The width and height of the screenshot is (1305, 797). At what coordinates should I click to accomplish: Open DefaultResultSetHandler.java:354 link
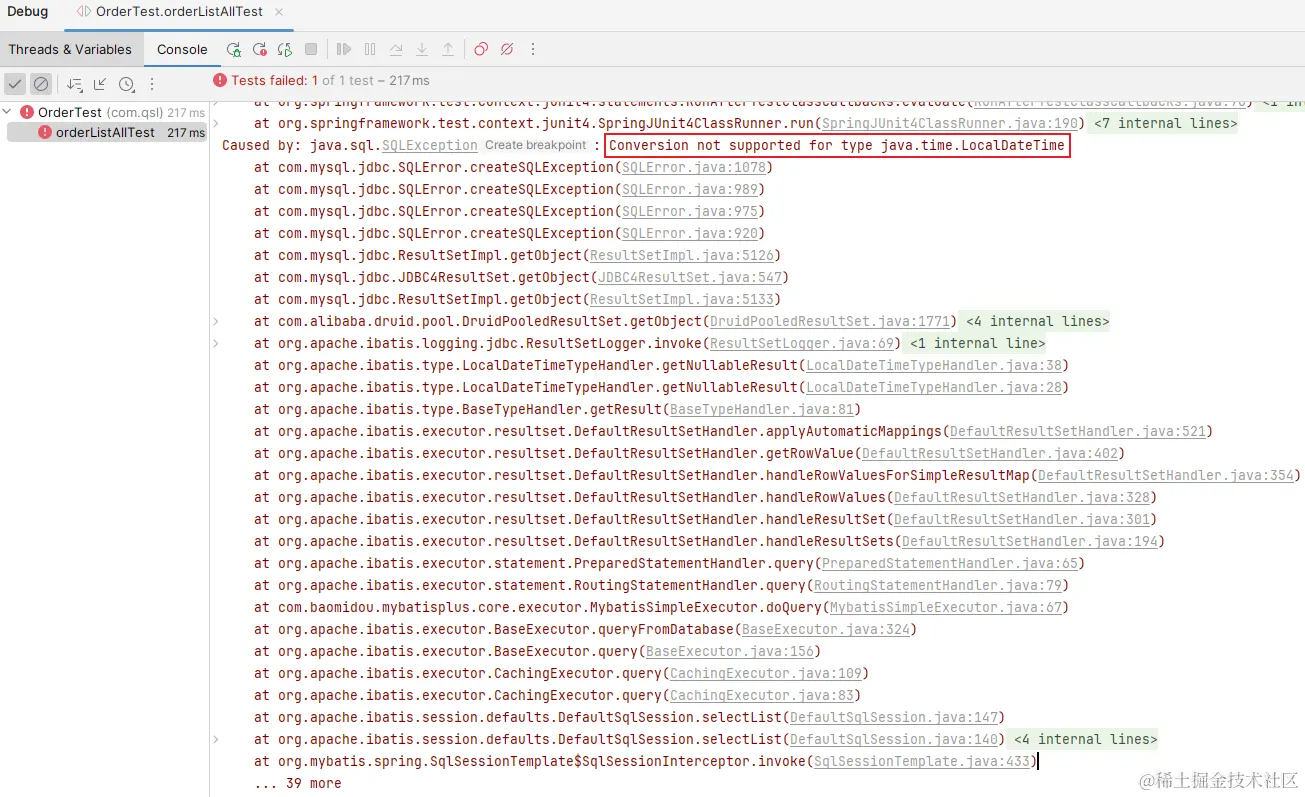pyautogui.click(x=1165, y=475)
